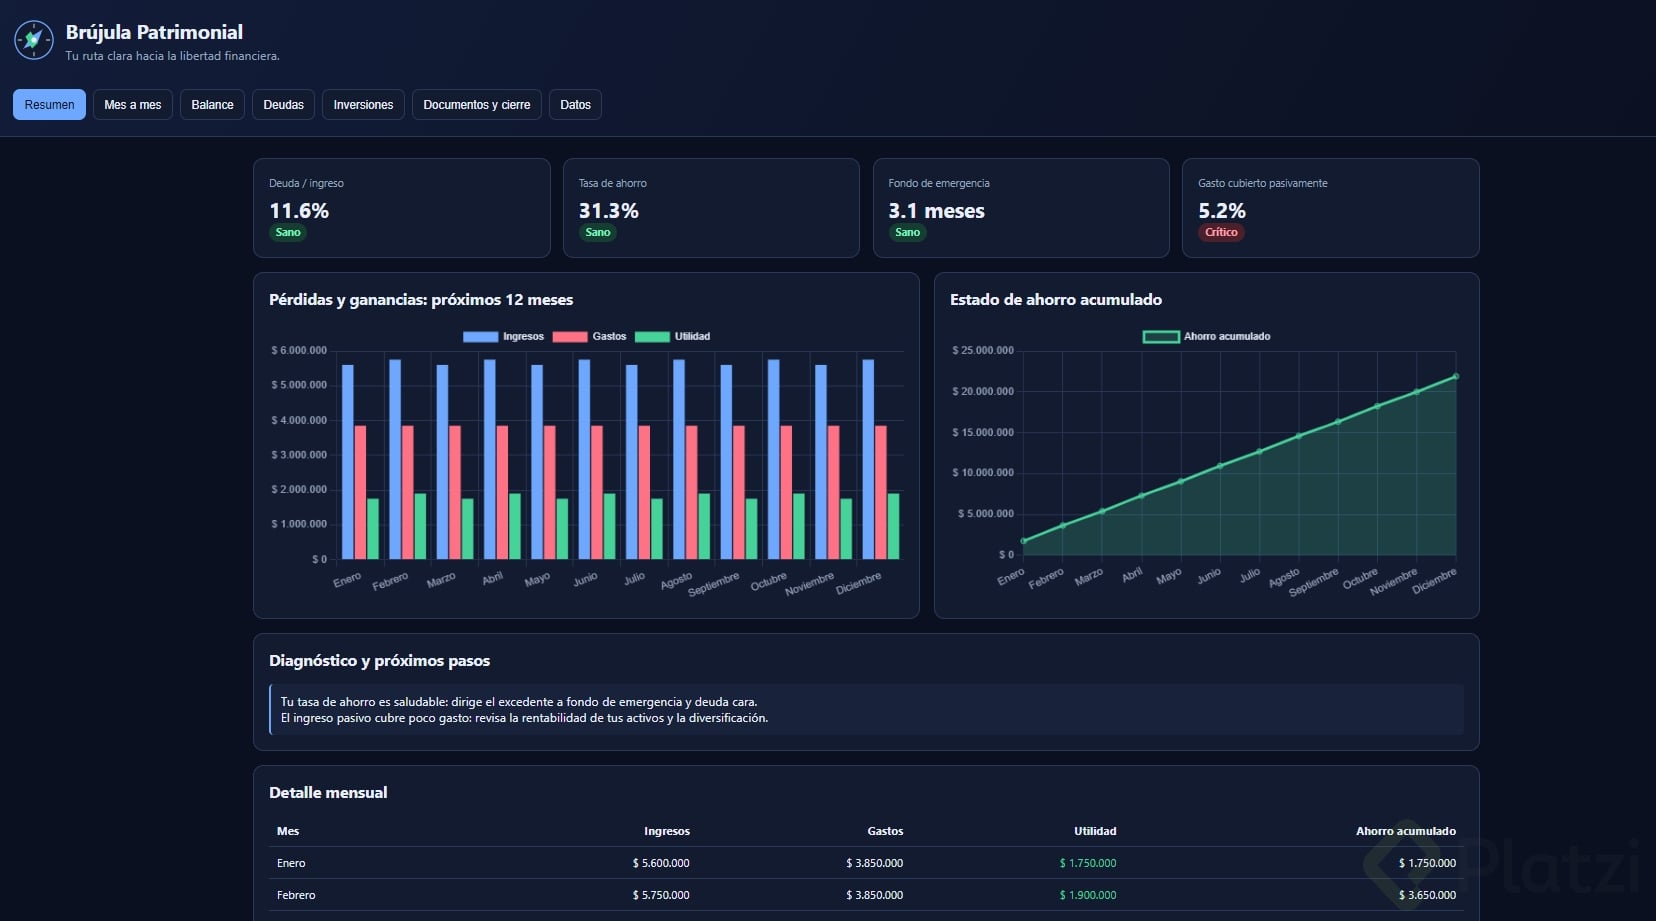The height and width of the screenshot is (921, 1656).
Task: Click the Fondo de emergencia 3.1 meses card
Action: pos(1021,208)
